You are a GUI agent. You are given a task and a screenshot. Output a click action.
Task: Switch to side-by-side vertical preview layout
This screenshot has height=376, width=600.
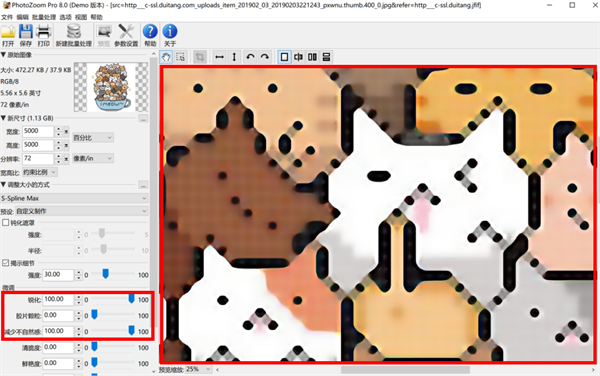click(312, 57)
